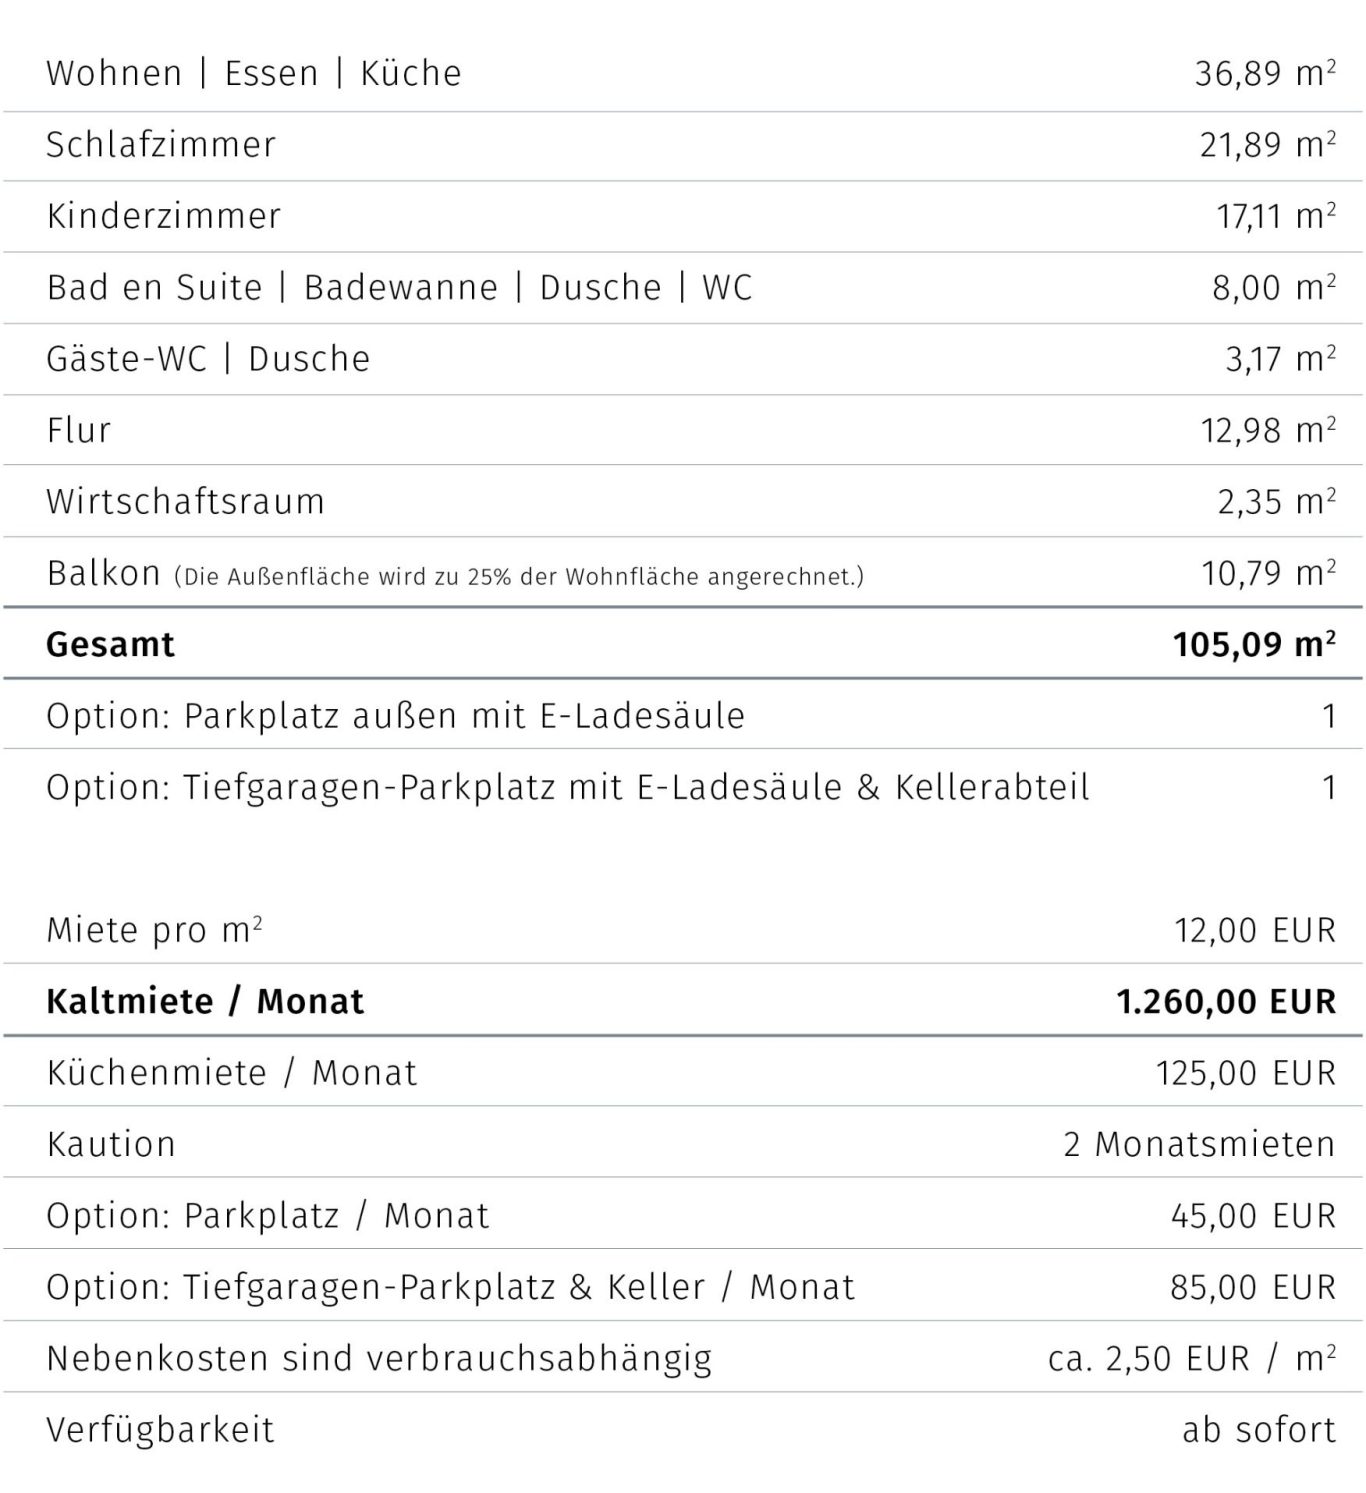
Task: Select the Kaltmiete amount 1.260,00 EUR
Action: (x=1226, y=1001)
